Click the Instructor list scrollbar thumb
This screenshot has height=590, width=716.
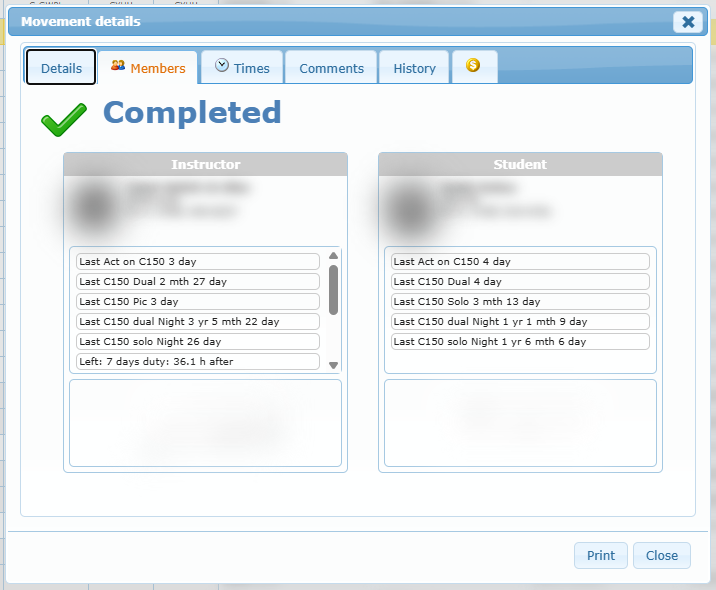click(333, 290)
